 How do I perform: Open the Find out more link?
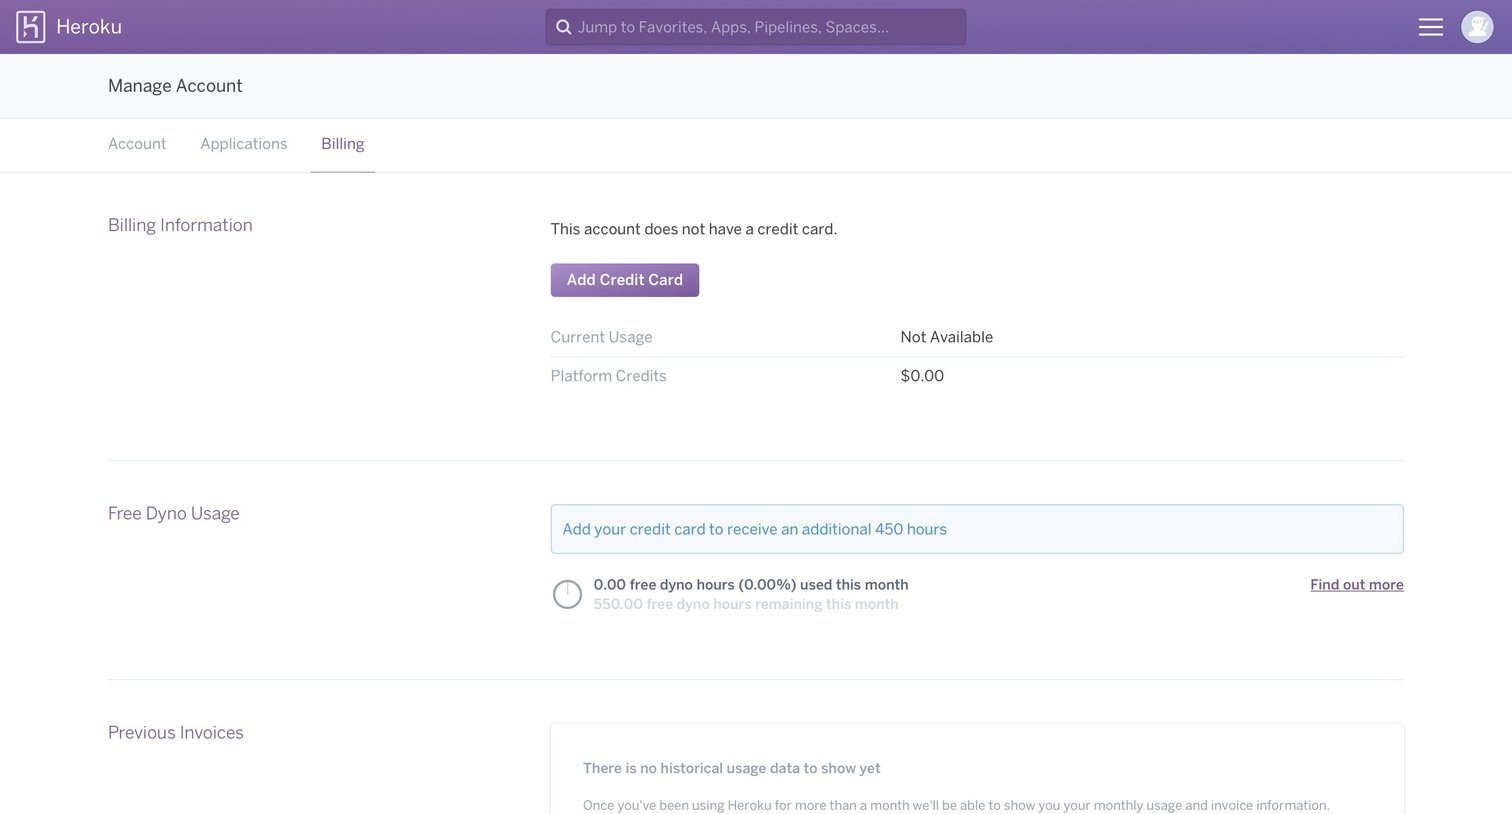1357,585
